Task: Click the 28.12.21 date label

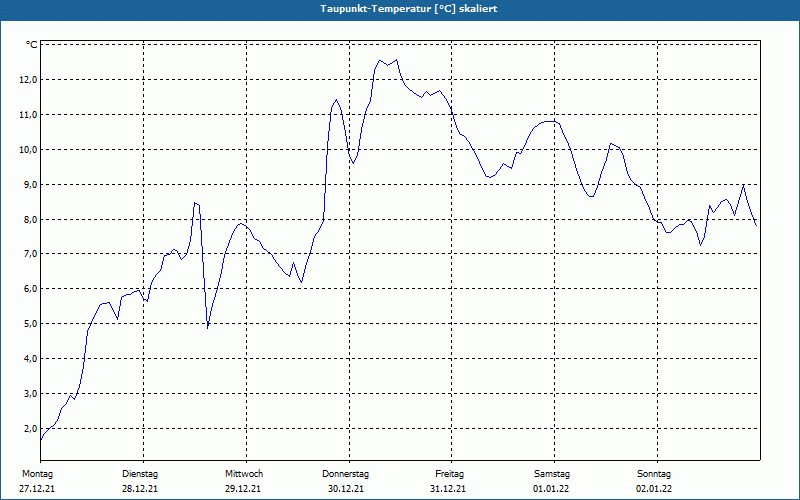Action: pyautogui.click(x=140, y=489)
